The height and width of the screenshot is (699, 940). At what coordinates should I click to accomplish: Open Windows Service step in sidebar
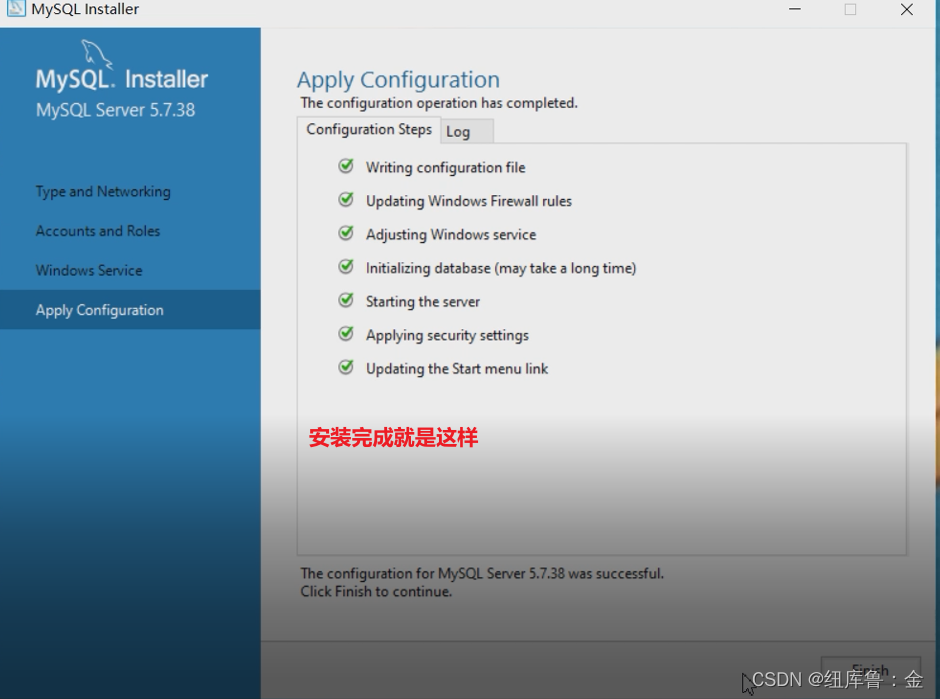(x=89, y=270)
